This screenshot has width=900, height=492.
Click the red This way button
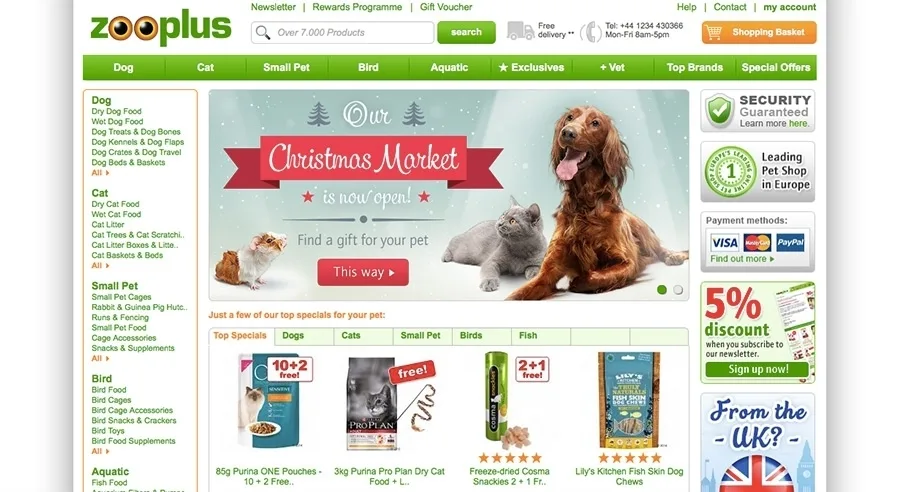point(363,272)
